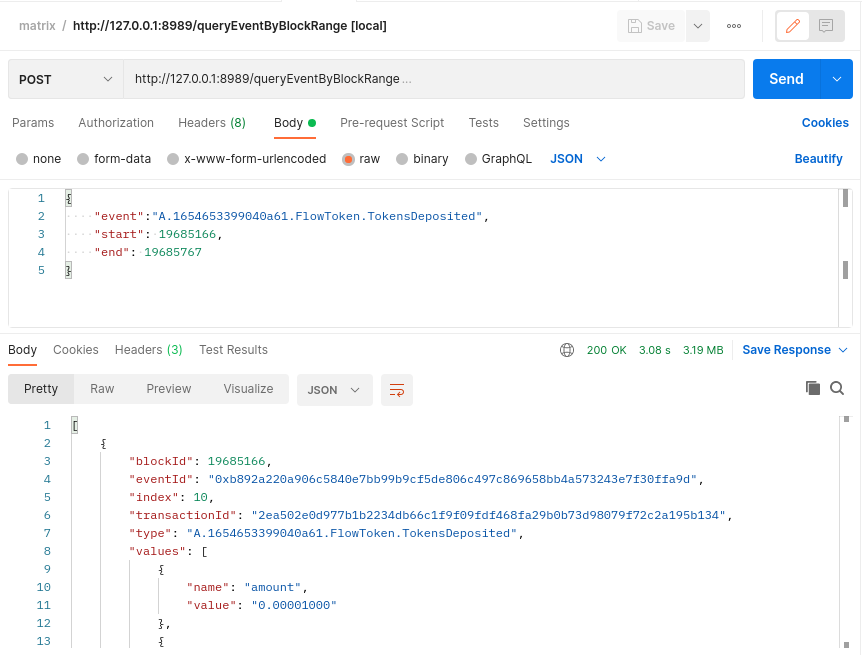
Task: Open the response Cookies tab
Action: pyautogui.click(x=76, y=350)
